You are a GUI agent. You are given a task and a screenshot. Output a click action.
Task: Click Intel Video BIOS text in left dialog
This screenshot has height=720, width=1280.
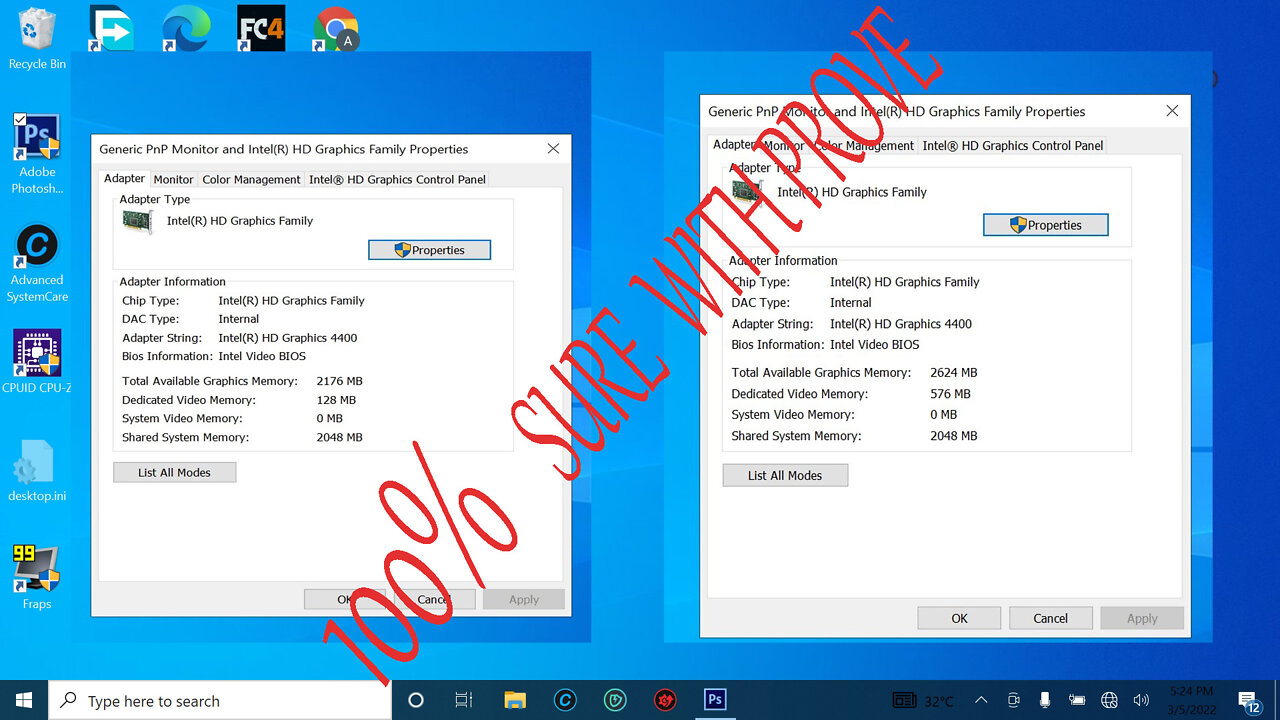(x=262, y=356)
